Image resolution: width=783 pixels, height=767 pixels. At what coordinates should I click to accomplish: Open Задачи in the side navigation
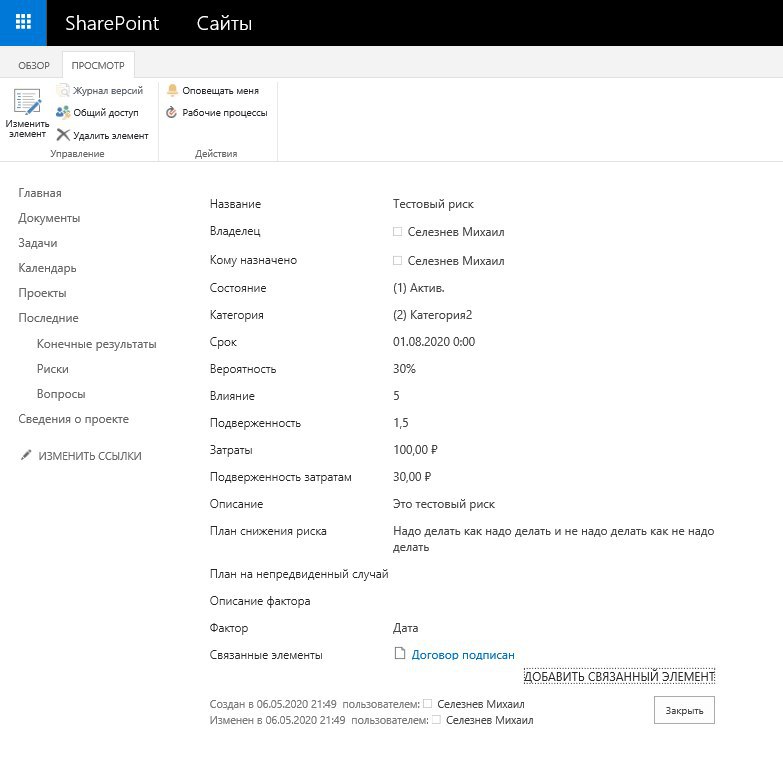[38, 243]
